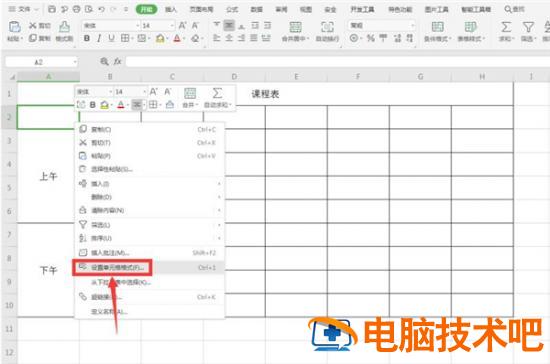
Task: Select the cell labeled 上午
Action: coord(48,176)
